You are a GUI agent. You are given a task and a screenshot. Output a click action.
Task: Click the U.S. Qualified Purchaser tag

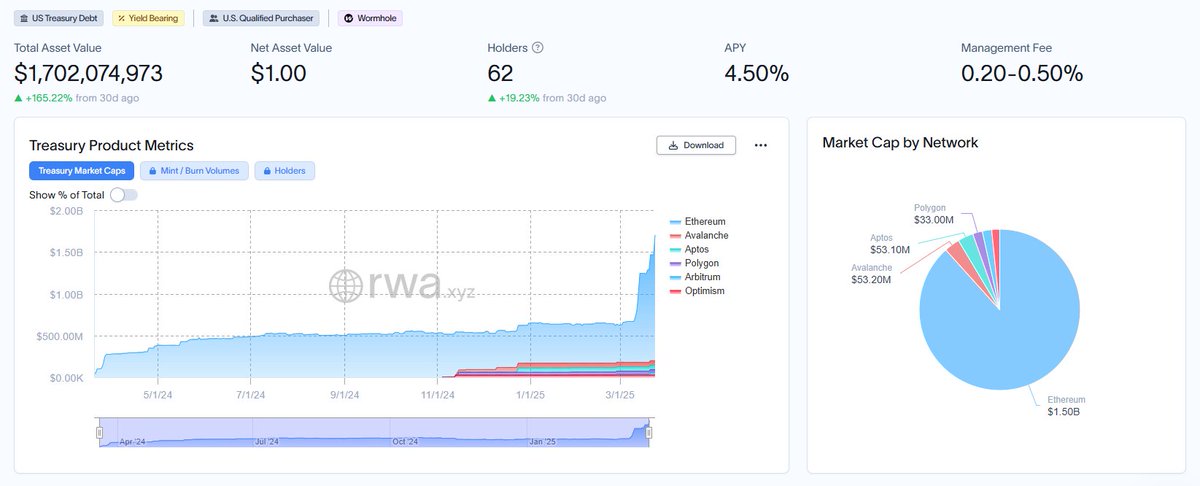[x=261, y=18]
